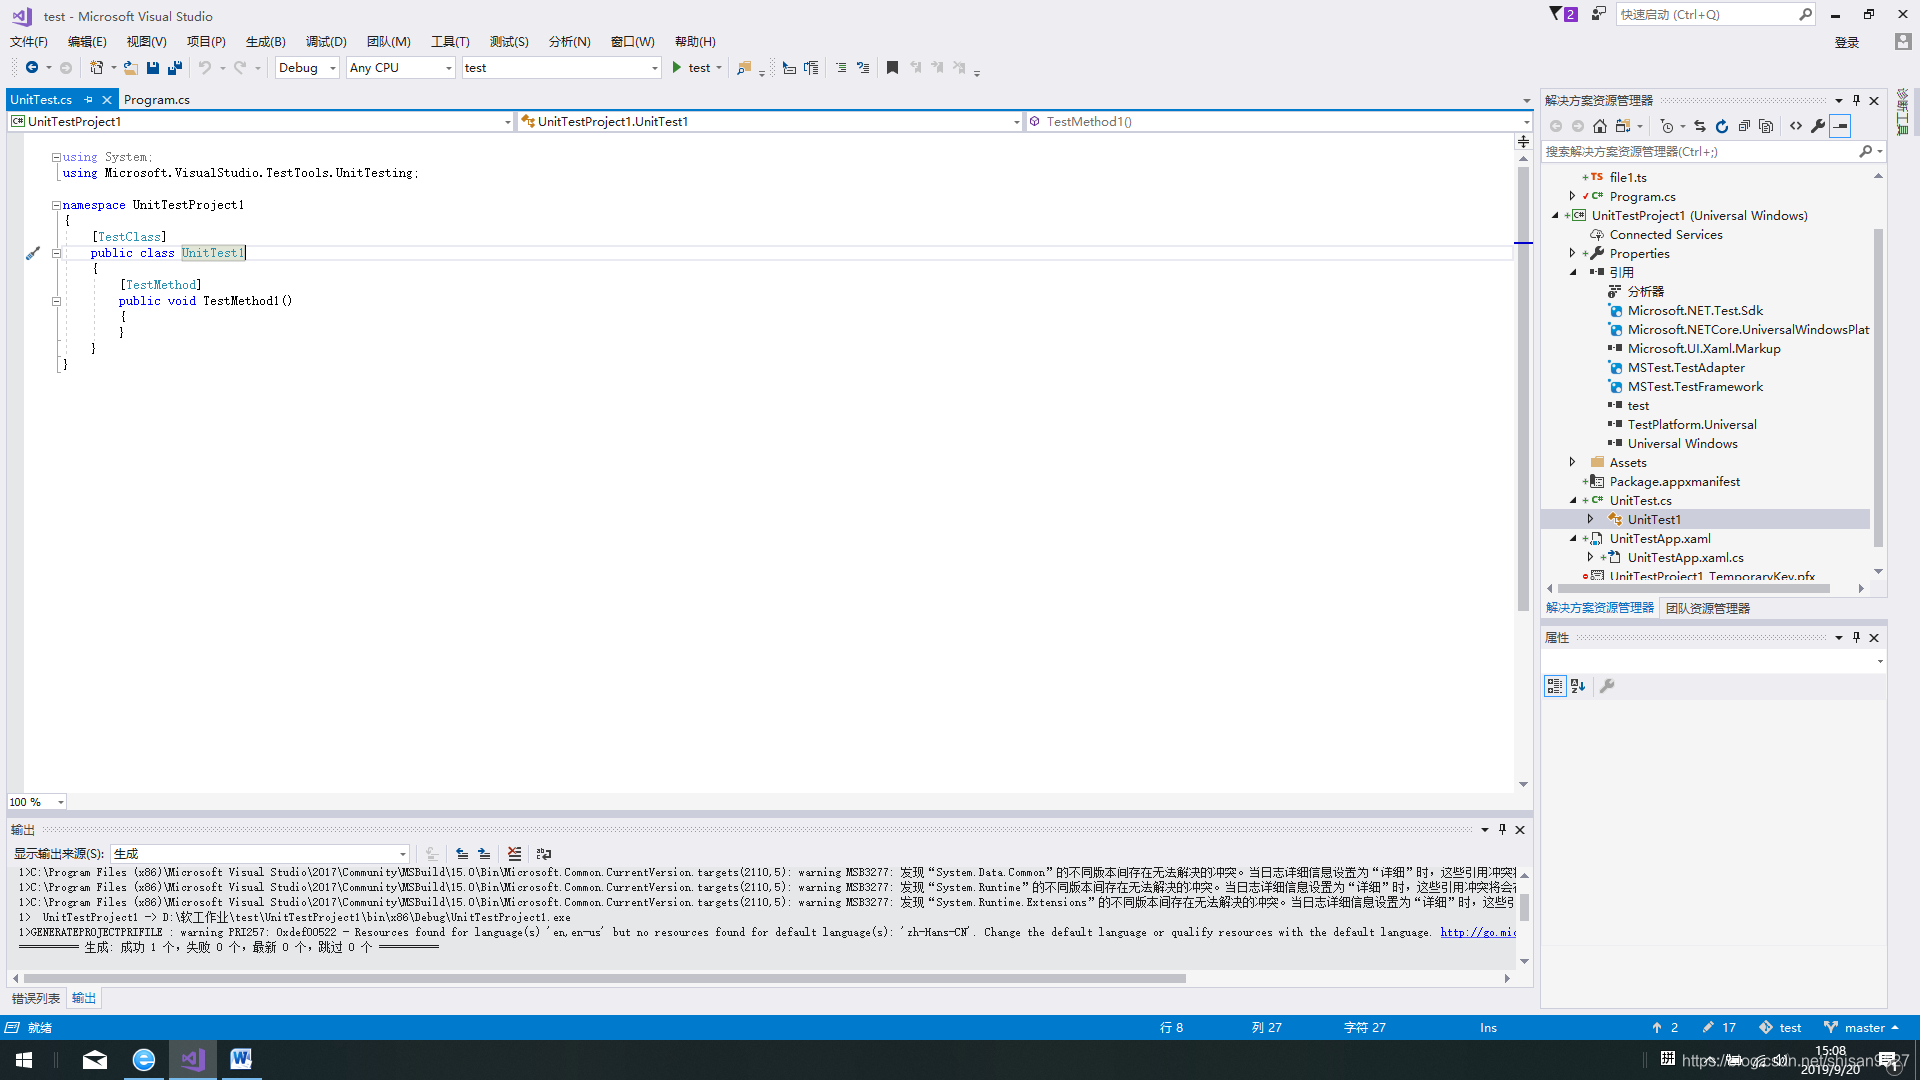The height and width of the screenshot is (1080, 1920).
Task: Toggle pin on UnitTest.cs tab
Action: tap(88, 100)
